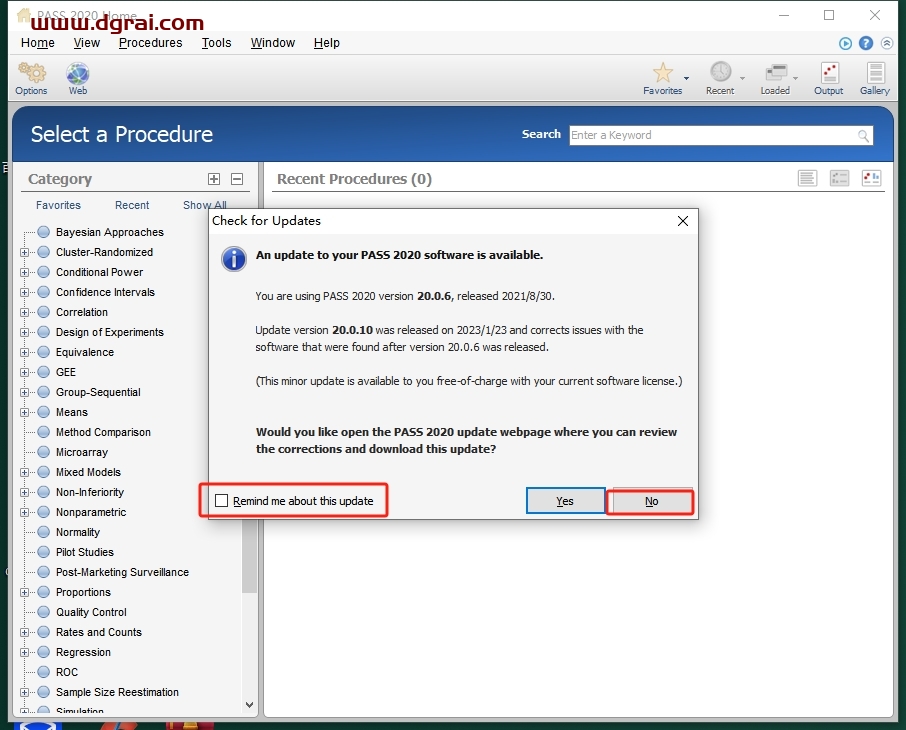Expand the Conditional Power tree node
The height and width of the screenshot is (730, 906).
pos(24,272)
